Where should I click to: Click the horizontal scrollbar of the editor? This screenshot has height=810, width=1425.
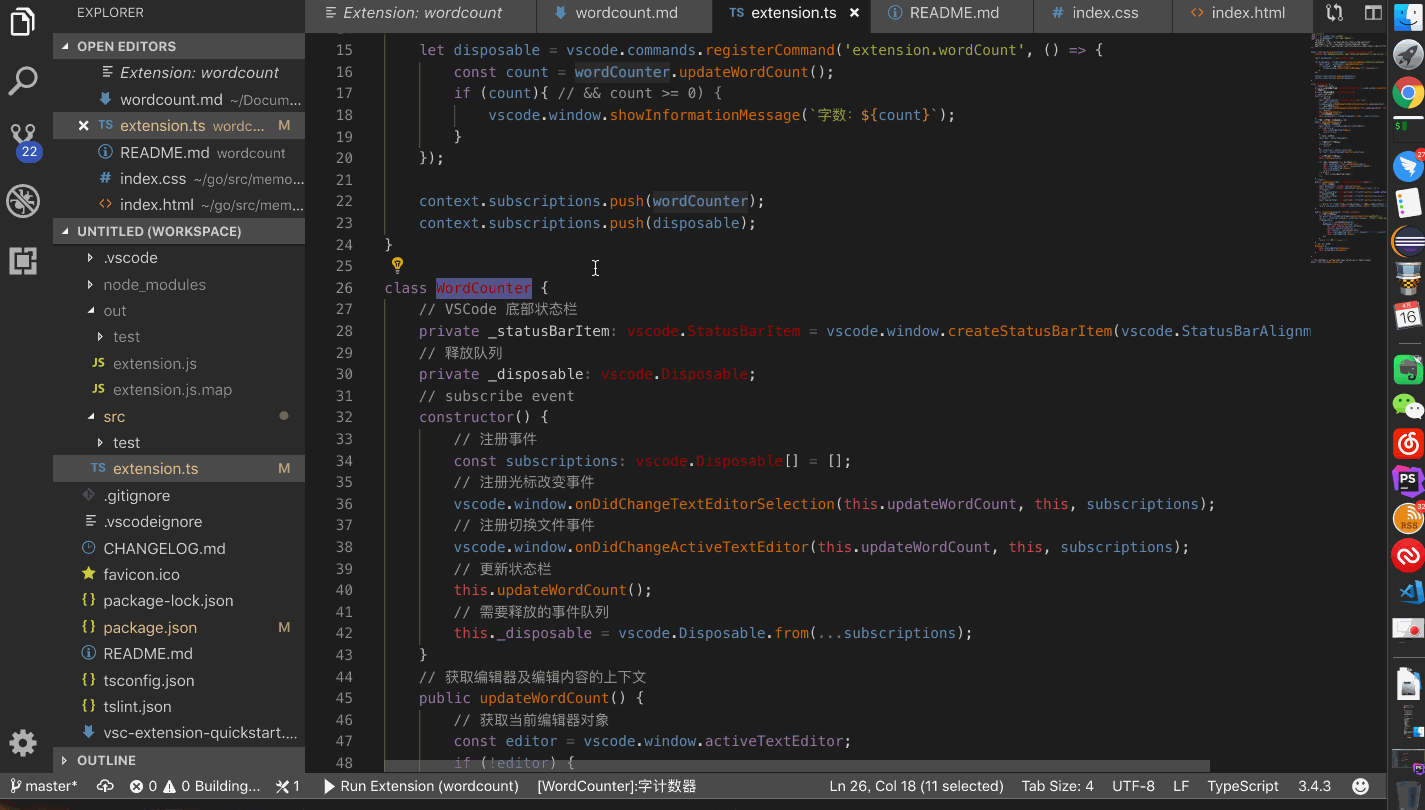tap(796, 765)
